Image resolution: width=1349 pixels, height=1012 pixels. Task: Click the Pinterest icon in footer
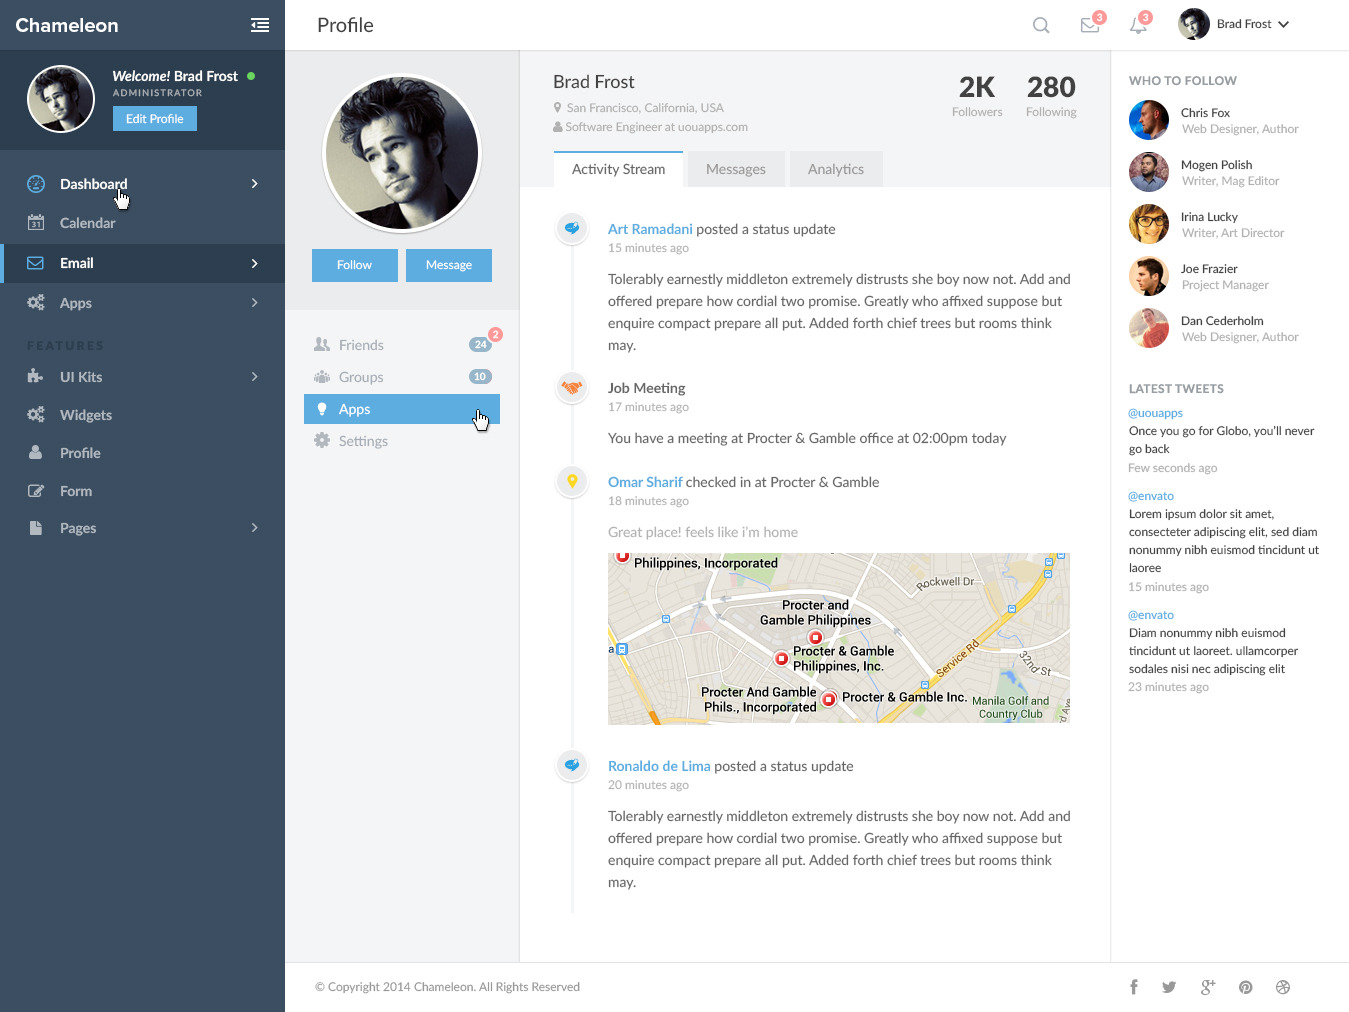pos(1245,987)
